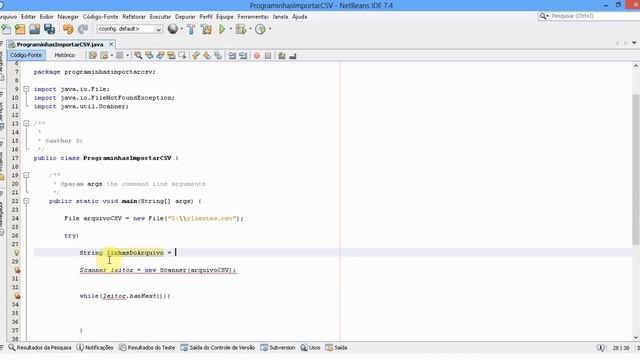Open the config. default dropdown

click(129, 29)
